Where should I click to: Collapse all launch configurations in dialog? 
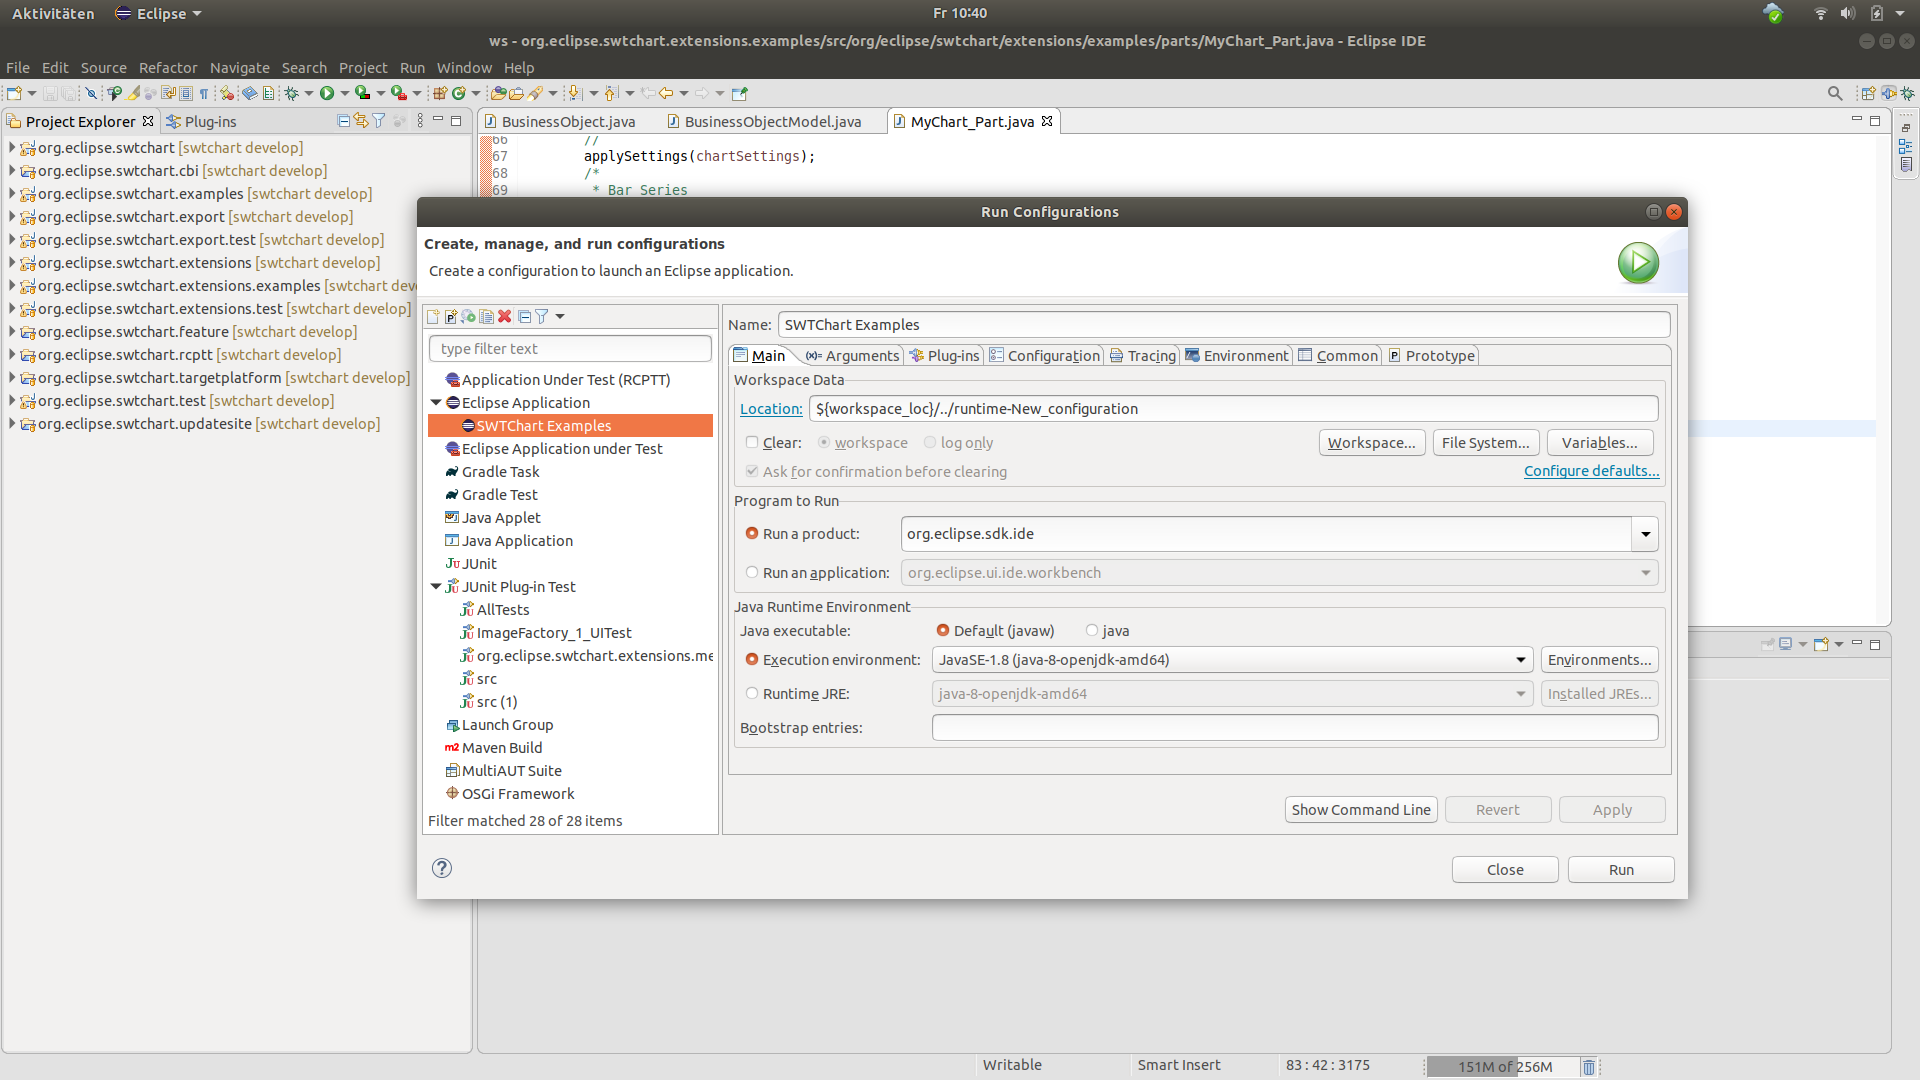(x=524, y=316)
